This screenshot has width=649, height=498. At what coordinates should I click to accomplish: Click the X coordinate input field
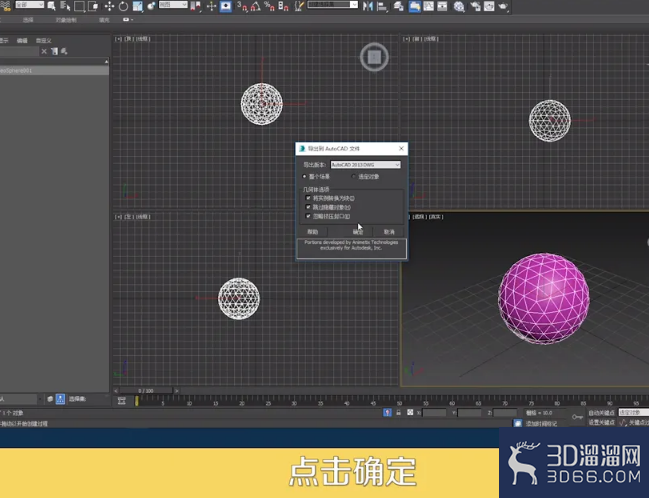[x=434, y=413]
